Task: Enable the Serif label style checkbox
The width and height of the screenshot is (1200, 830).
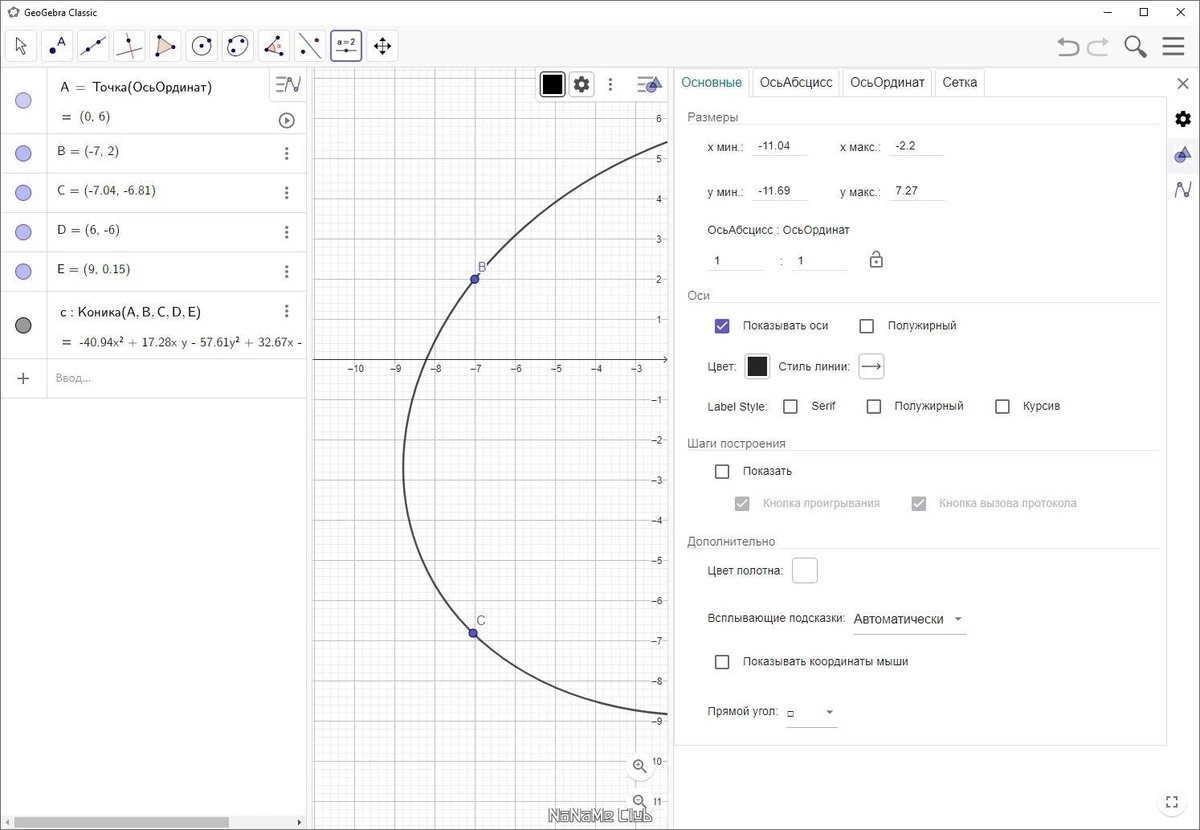Action: click(790, 406)
